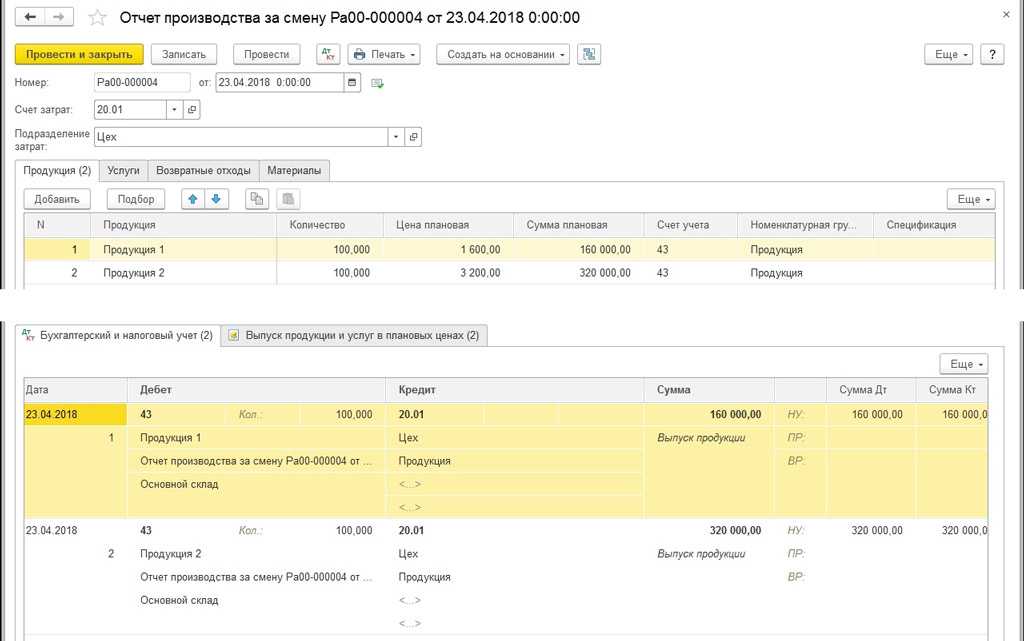Click the Кредит column header
1024x641 pixels.
click(x=515, y=390)
